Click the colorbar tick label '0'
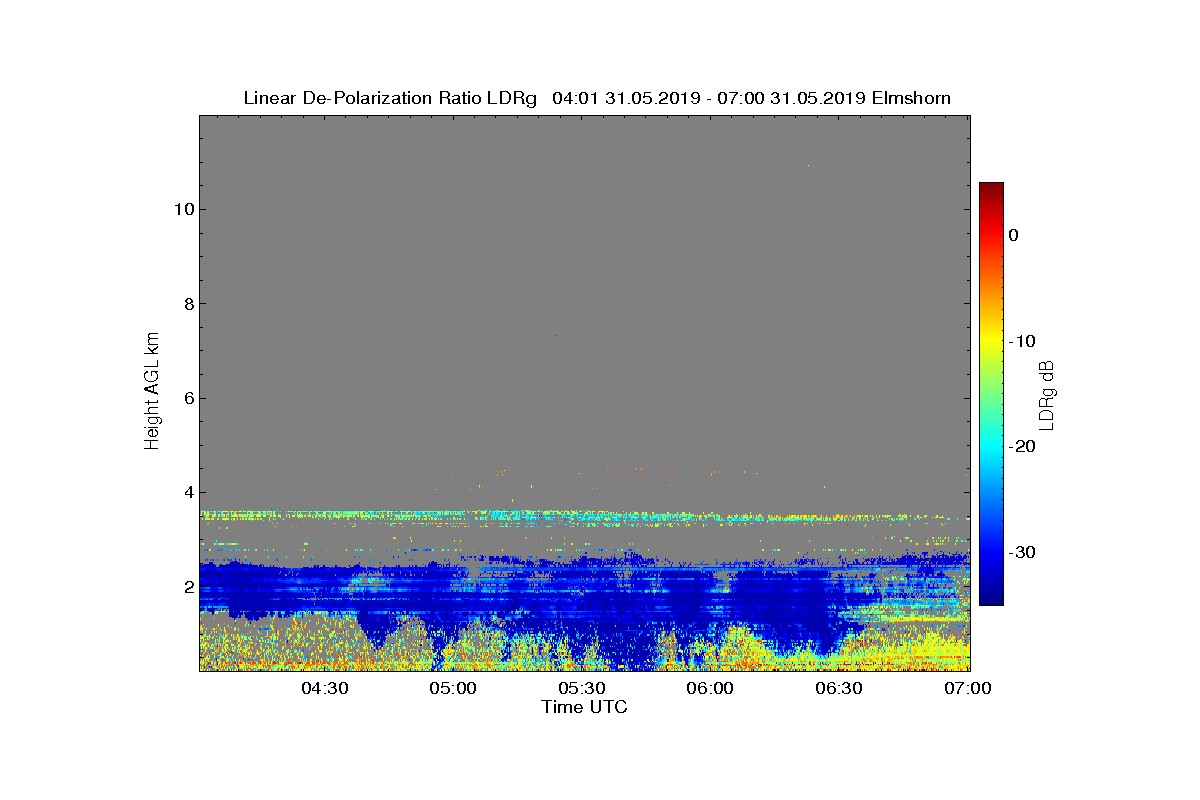The width and height of the screenshot is (1200, 800). (1013, 235)
